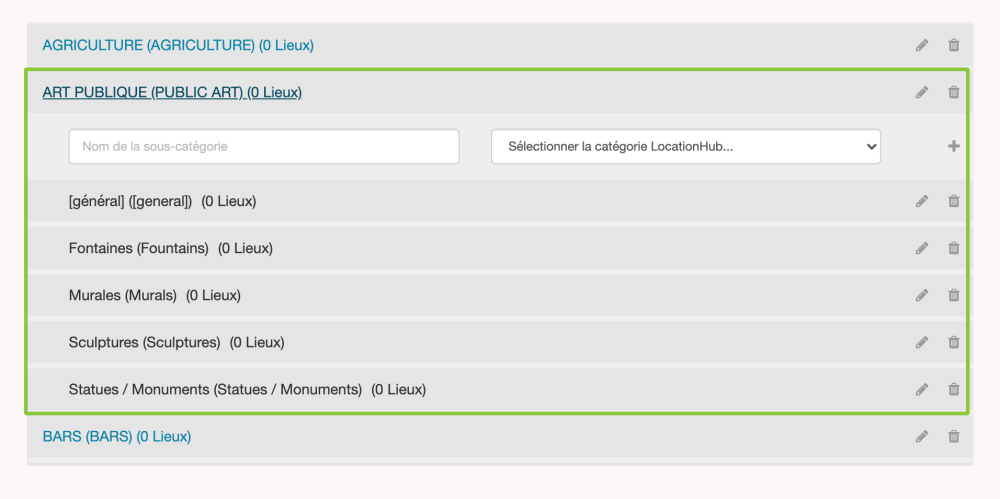Delete the Sculptures sub-category
1000x499 pixels.
tap(953, 342)
